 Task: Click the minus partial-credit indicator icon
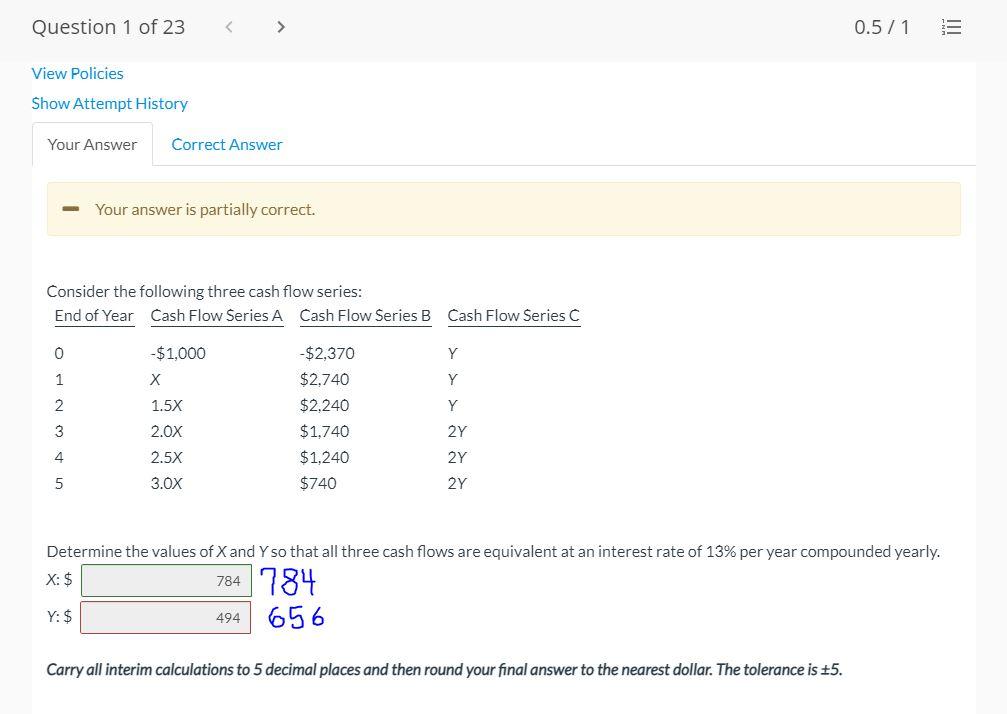[70, 209]
